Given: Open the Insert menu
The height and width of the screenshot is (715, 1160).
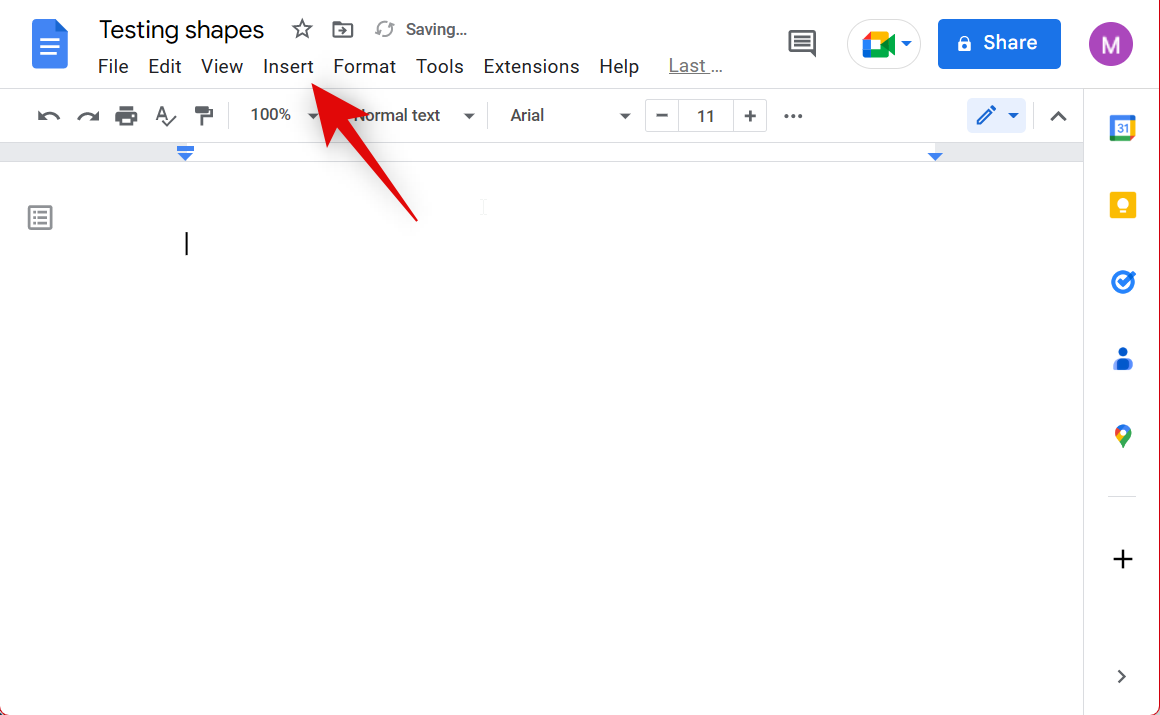Looking at the screenshot, I should point(288,67).
